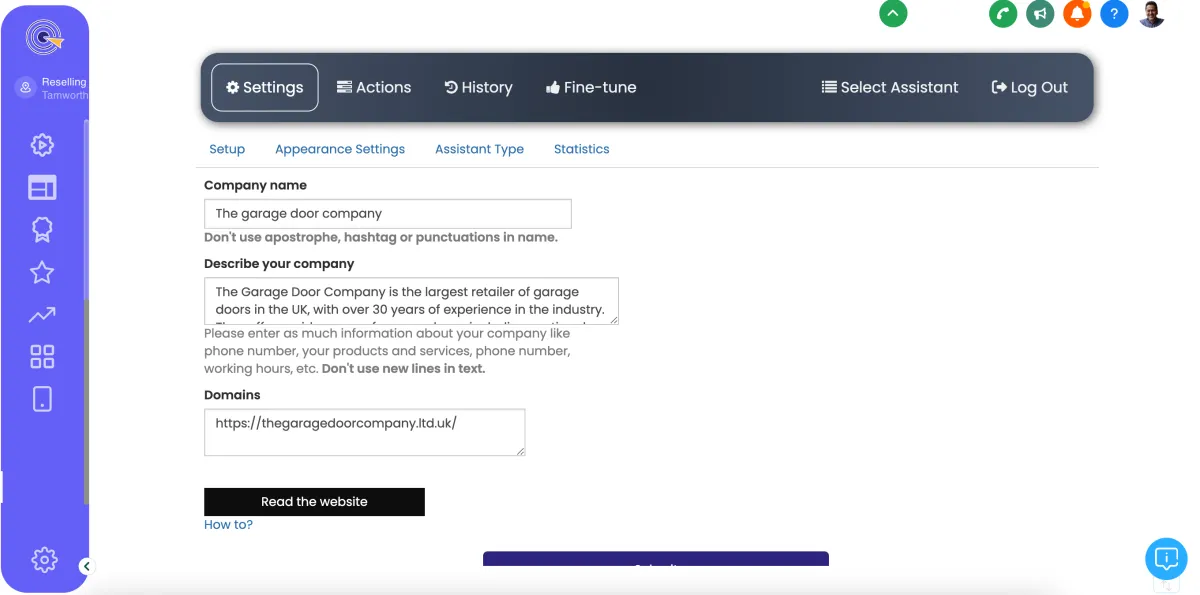Image resolution: width=1200 pixels, height=595 pixels.
Task: Click into the Domains textarea
Action: (x=364, y=432)
